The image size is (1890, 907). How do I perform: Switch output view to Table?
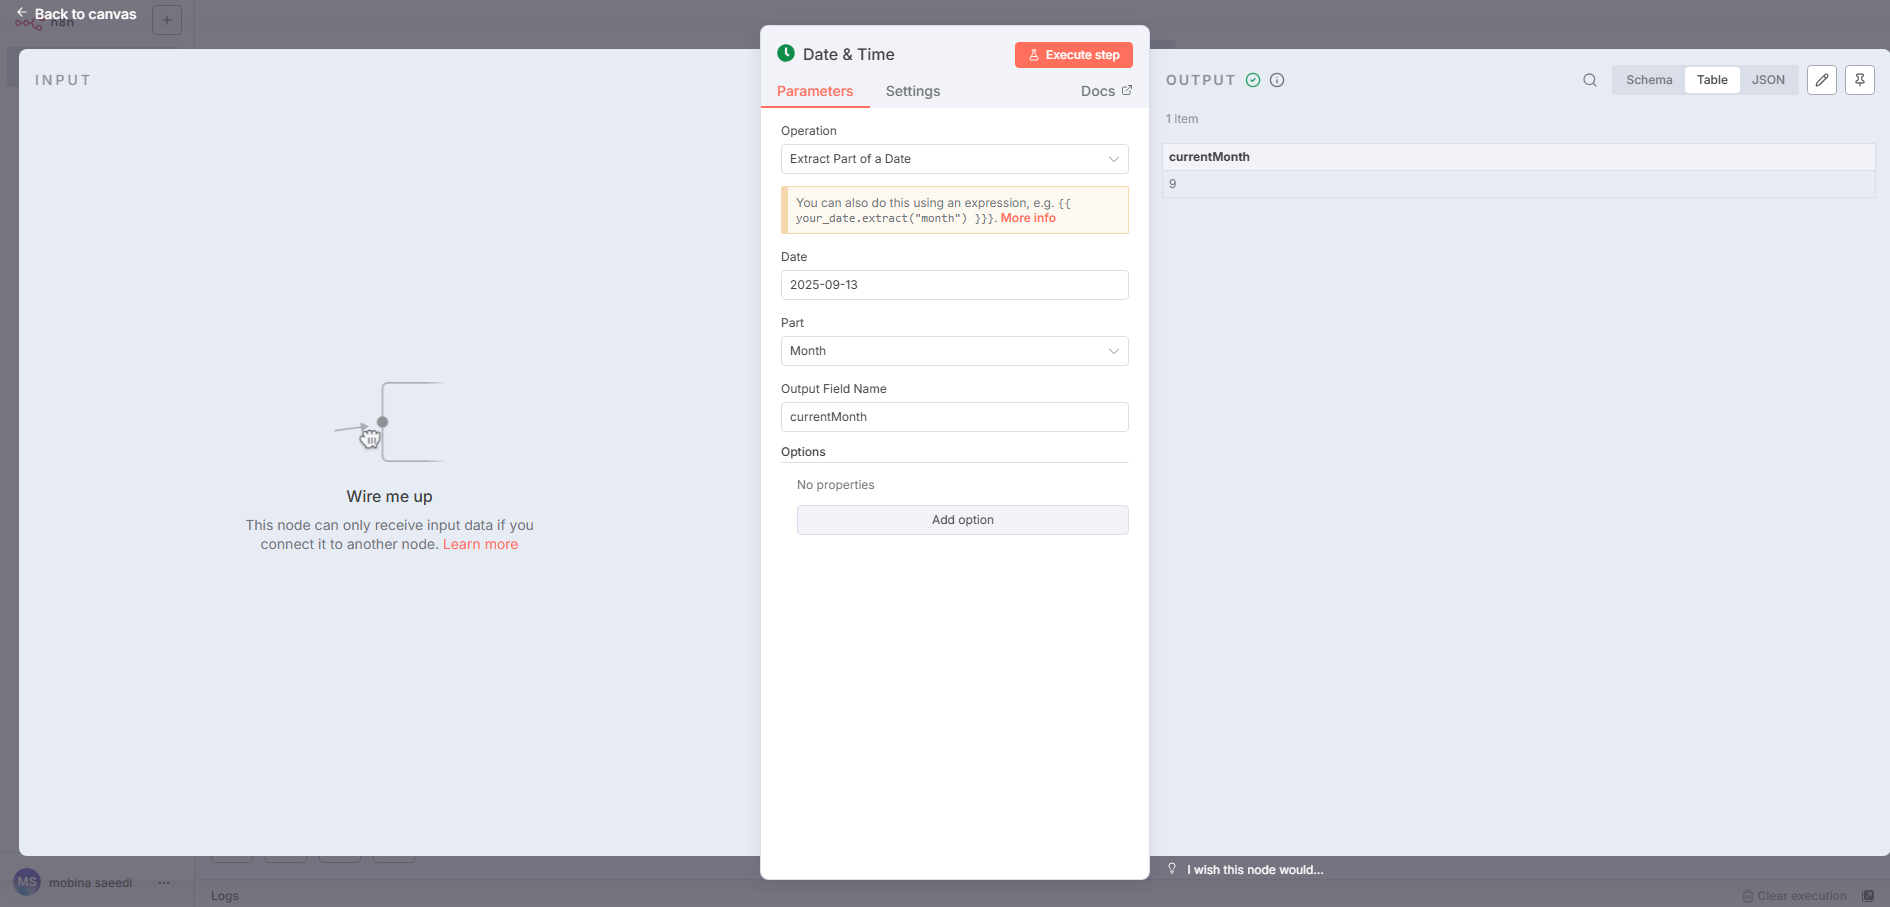click(x=1711, y=80)
